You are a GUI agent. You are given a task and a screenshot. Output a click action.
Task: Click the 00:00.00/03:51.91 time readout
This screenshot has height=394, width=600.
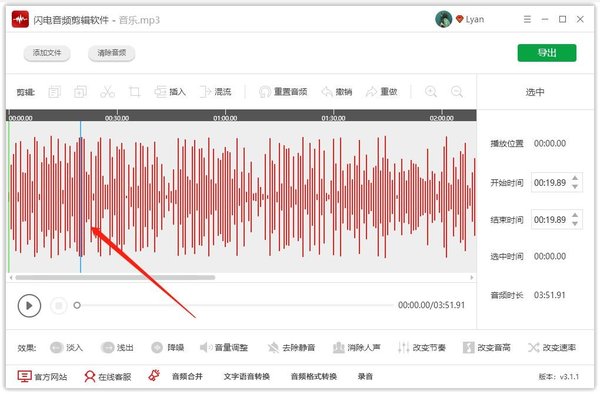[x=431, y=305]
